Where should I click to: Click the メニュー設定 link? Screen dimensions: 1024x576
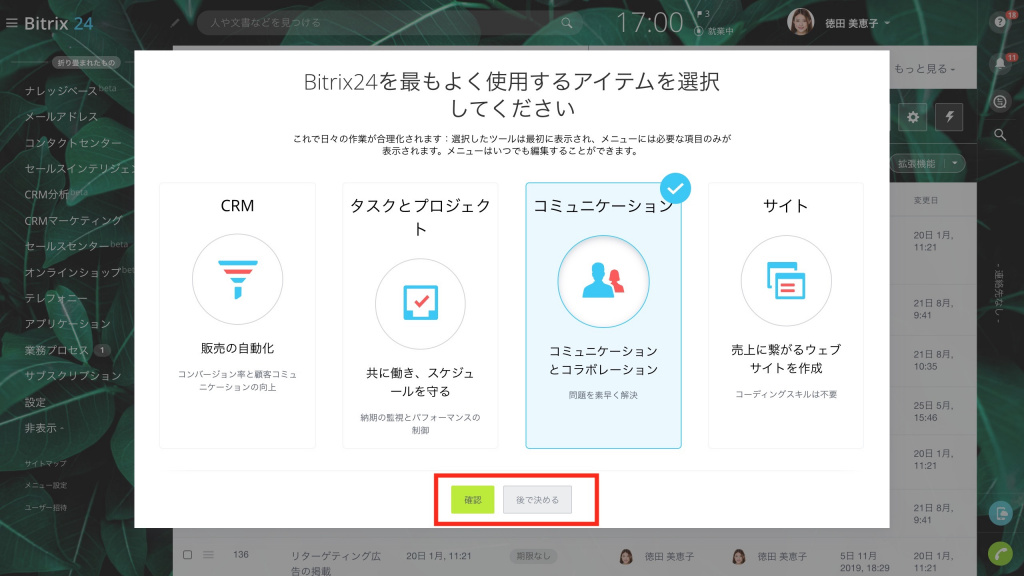pyautogui.click(x=45, y=485)
